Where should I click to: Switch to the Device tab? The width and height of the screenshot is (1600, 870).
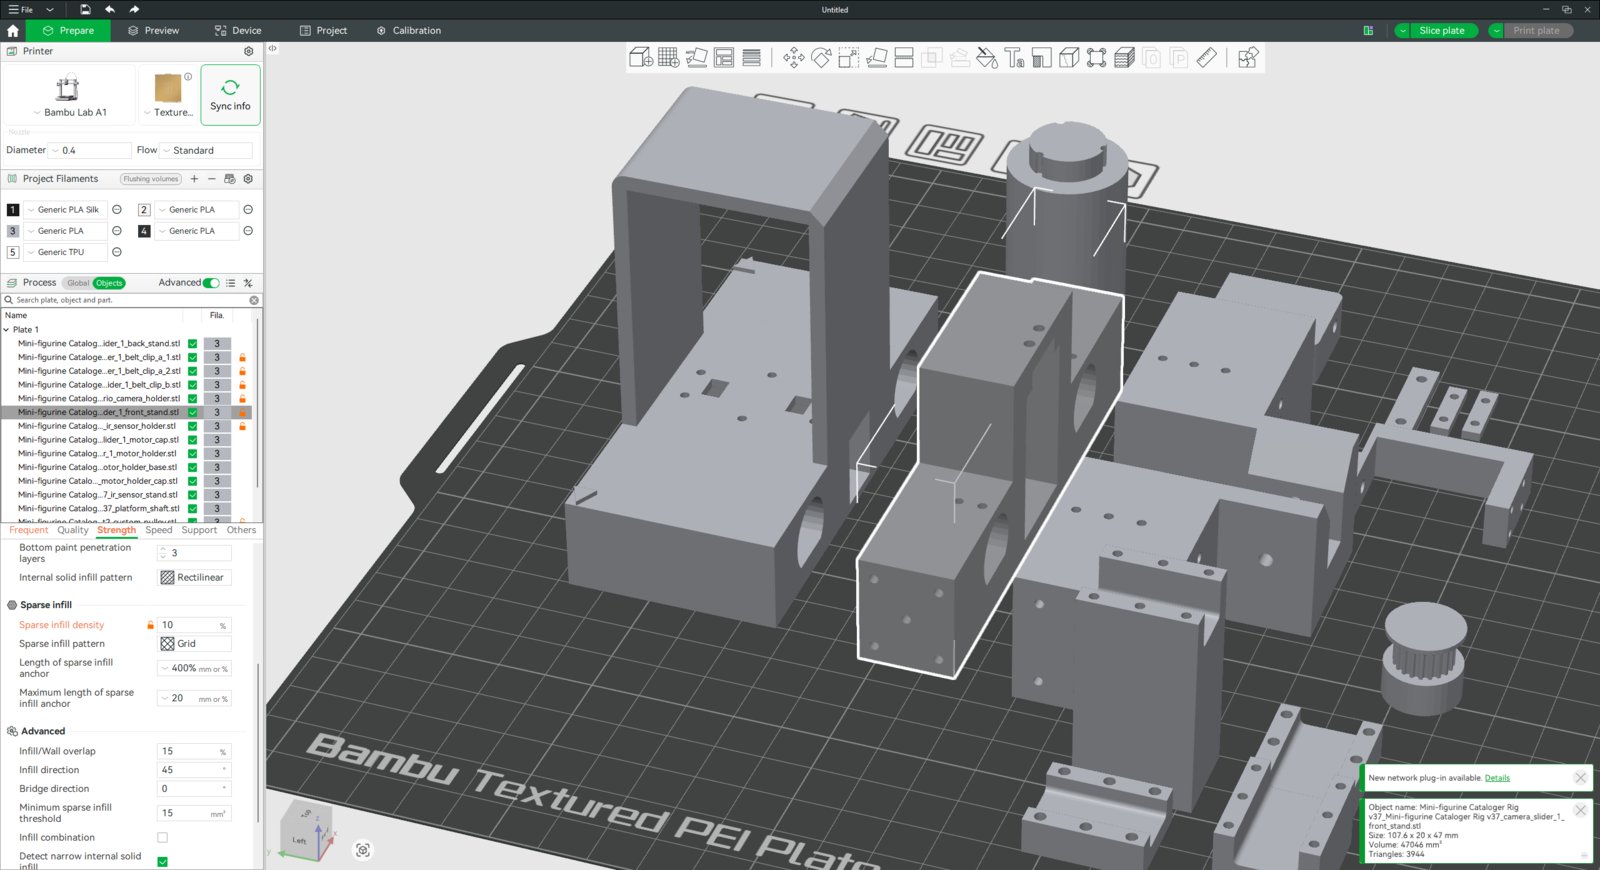point(238,31)
